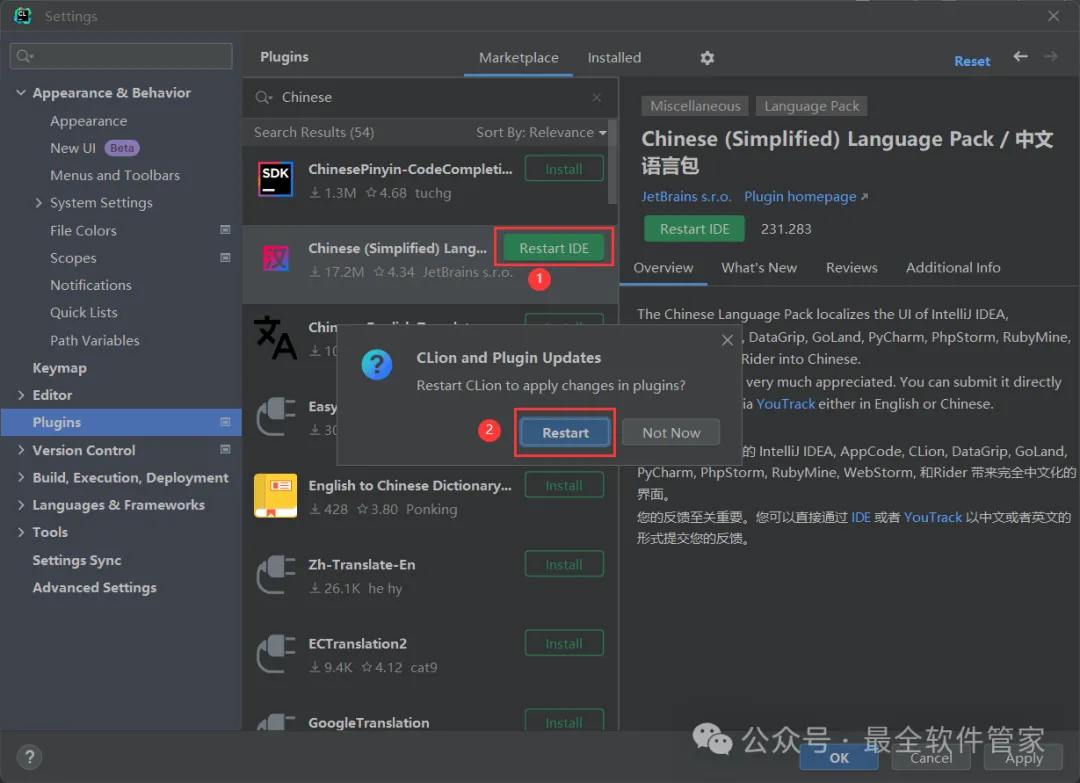Click Not Now in the dialog
The image size is (1080, 783).
(x=671, y=432)
